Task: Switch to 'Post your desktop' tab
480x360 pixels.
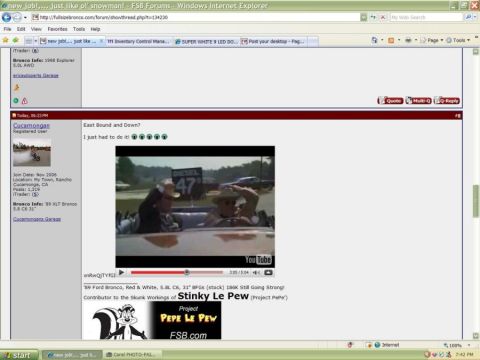Action: pyautogui.click(x=273, y=41)
